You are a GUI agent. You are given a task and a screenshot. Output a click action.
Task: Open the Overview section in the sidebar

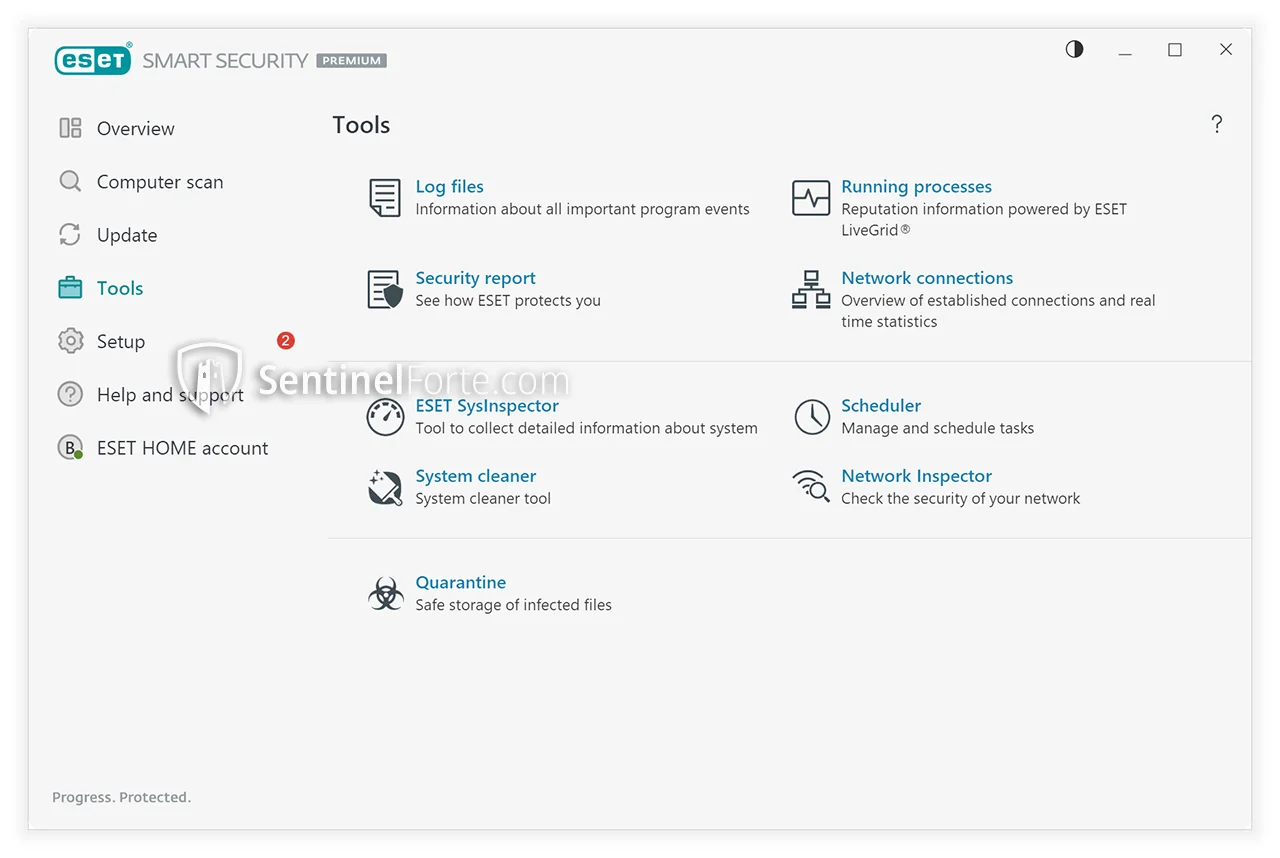[135, 128]
